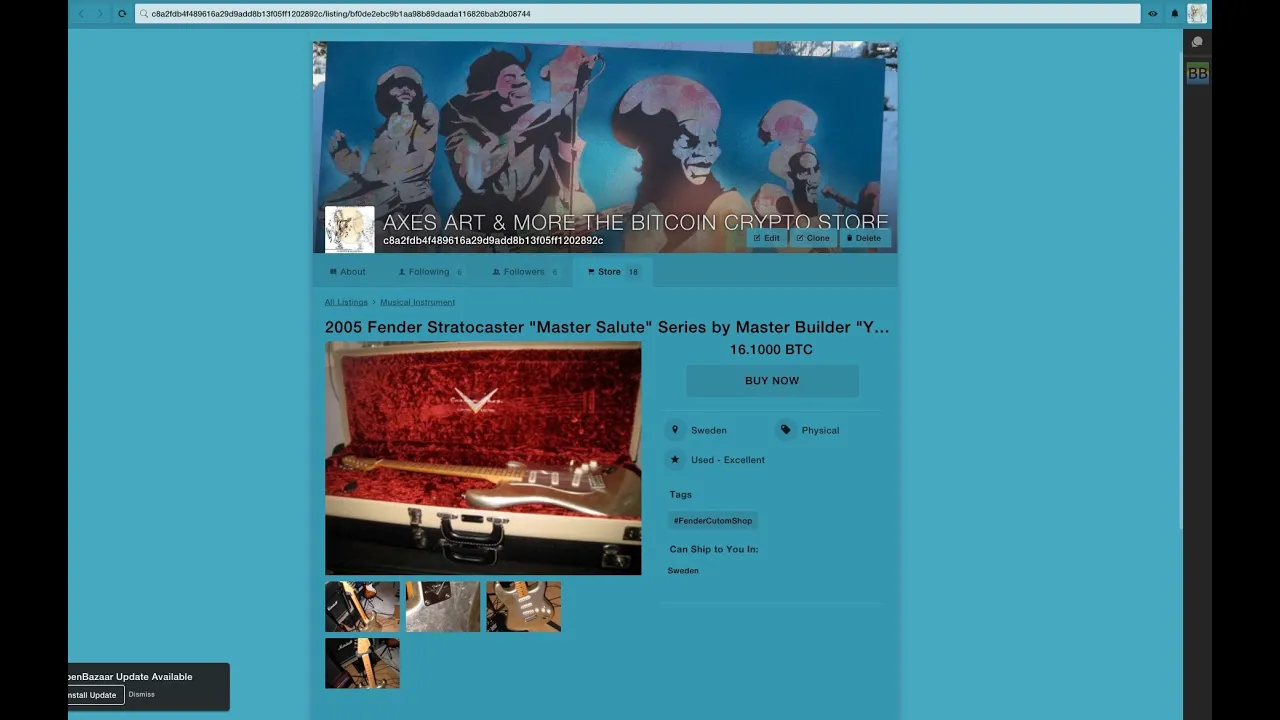Edit this listing

tap(767, 238)
